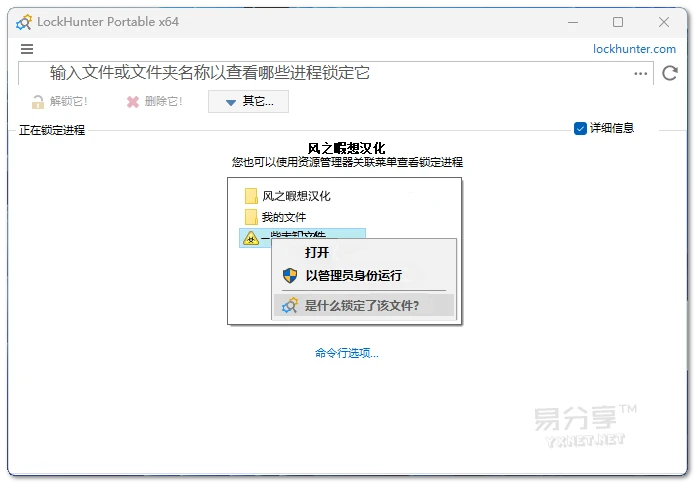Open the hamburger main menu
Image resolution: width=695 pixels, height=483 pixels.
27,49
